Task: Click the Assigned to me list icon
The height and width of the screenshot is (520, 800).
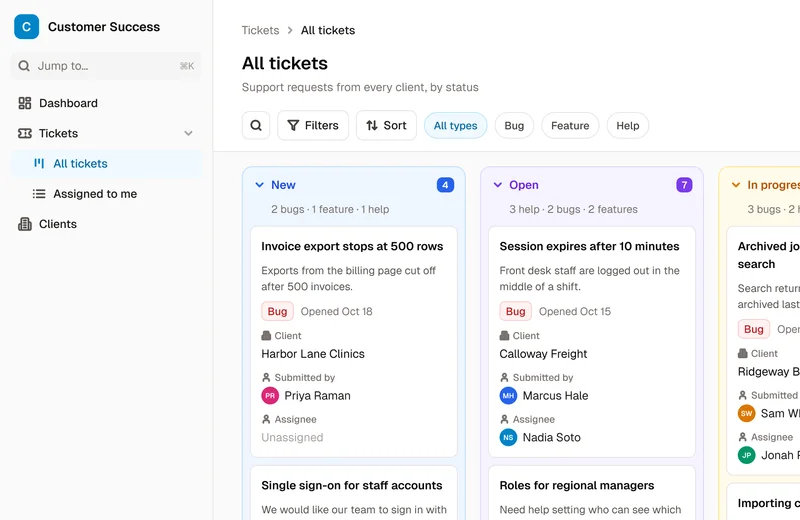Action: [39, 194]
